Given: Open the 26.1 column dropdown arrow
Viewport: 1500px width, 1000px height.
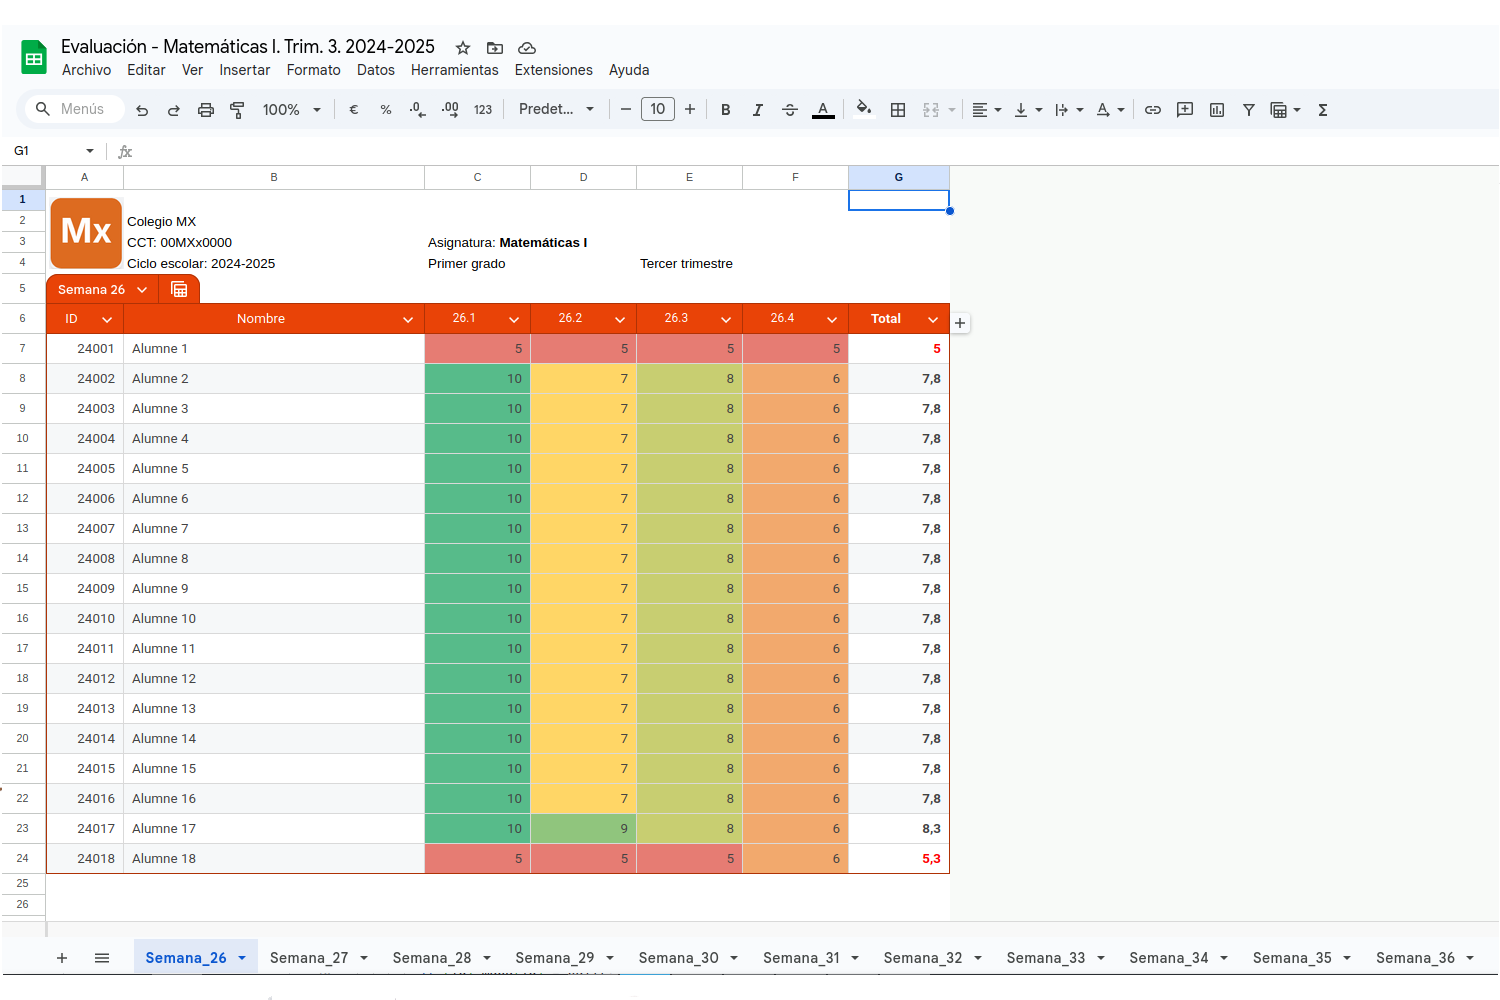Looking at the screenshot, I should [514, 320].
